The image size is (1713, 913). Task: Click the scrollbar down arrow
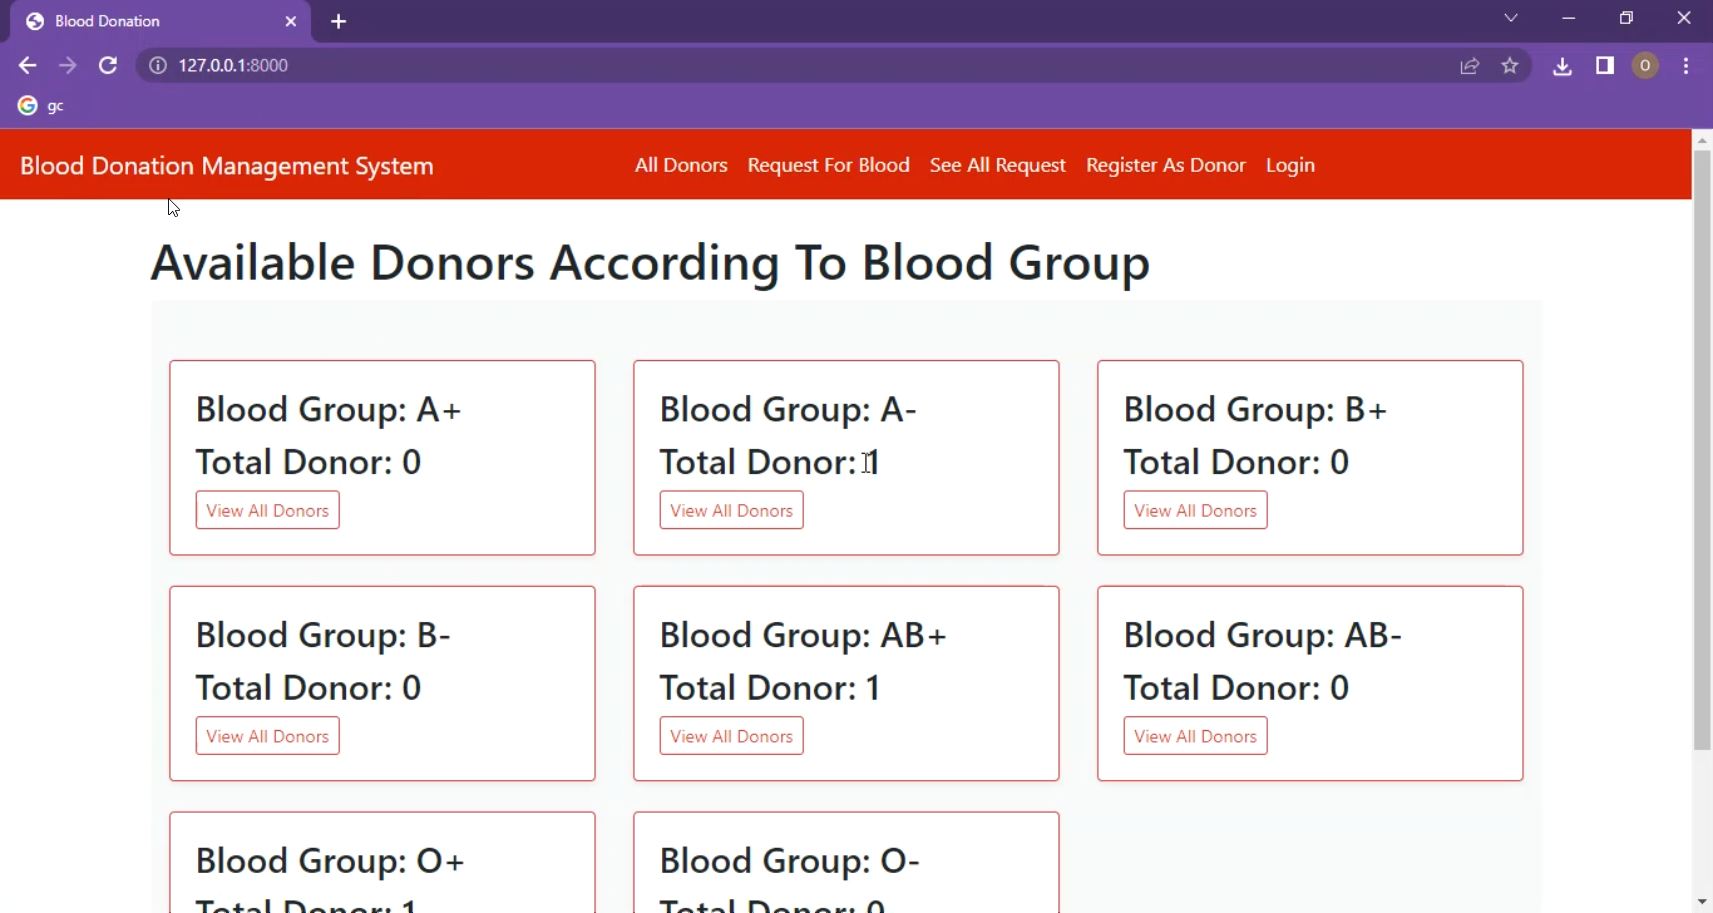(x=1702, y=902)
